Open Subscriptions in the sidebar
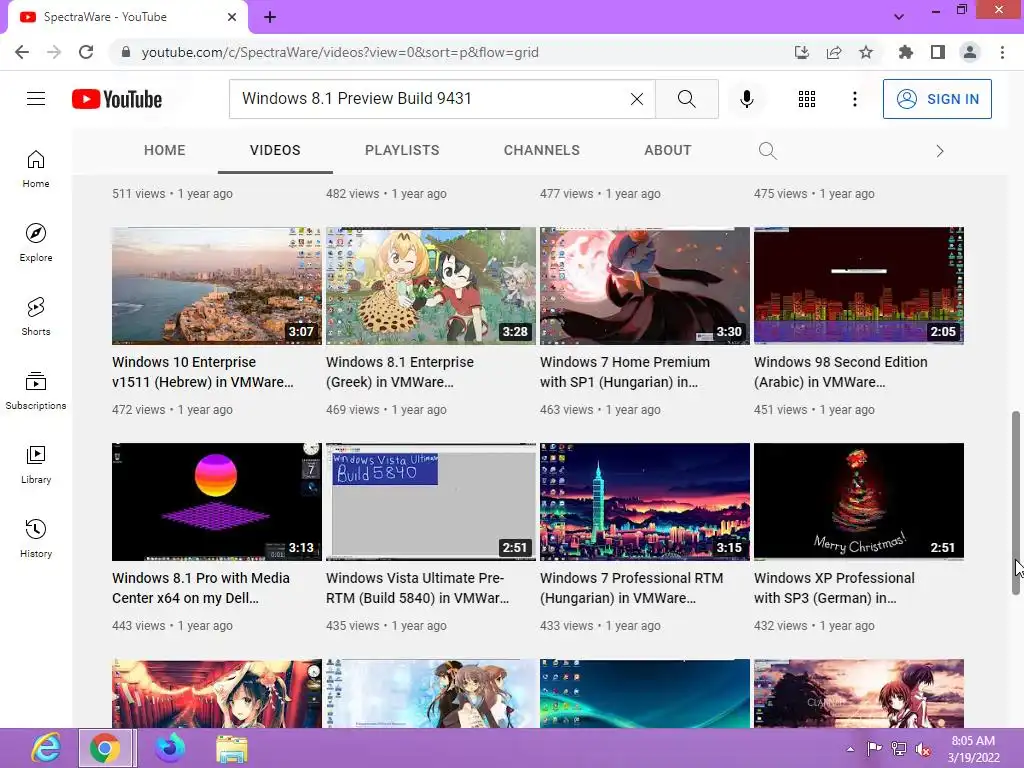 (x=36, y=391)
